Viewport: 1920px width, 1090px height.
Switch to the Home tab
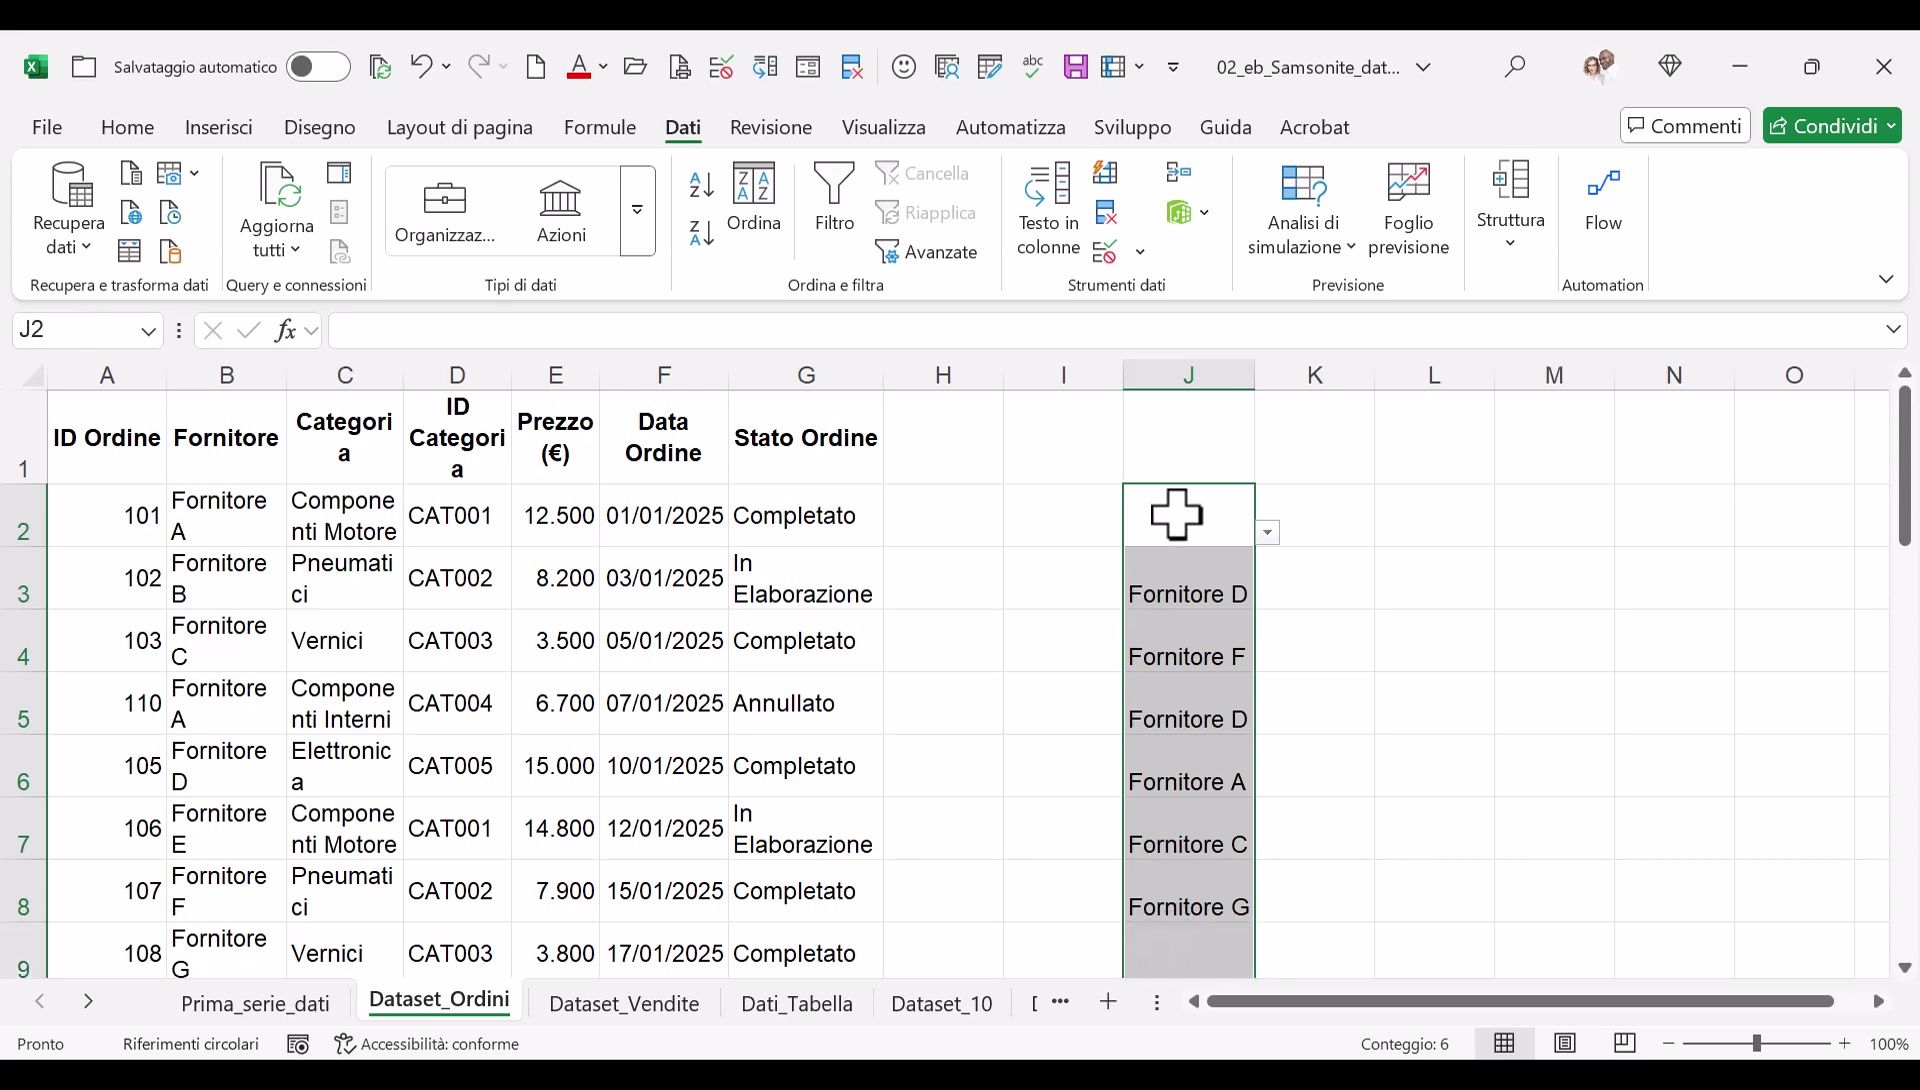127,127
